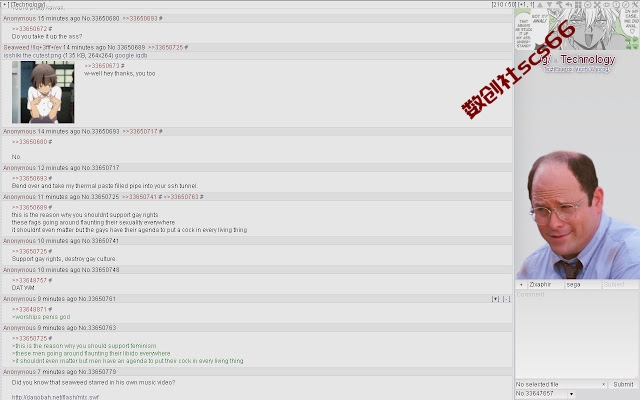Click the info circle icon in top toolbar

coord(616,4)
